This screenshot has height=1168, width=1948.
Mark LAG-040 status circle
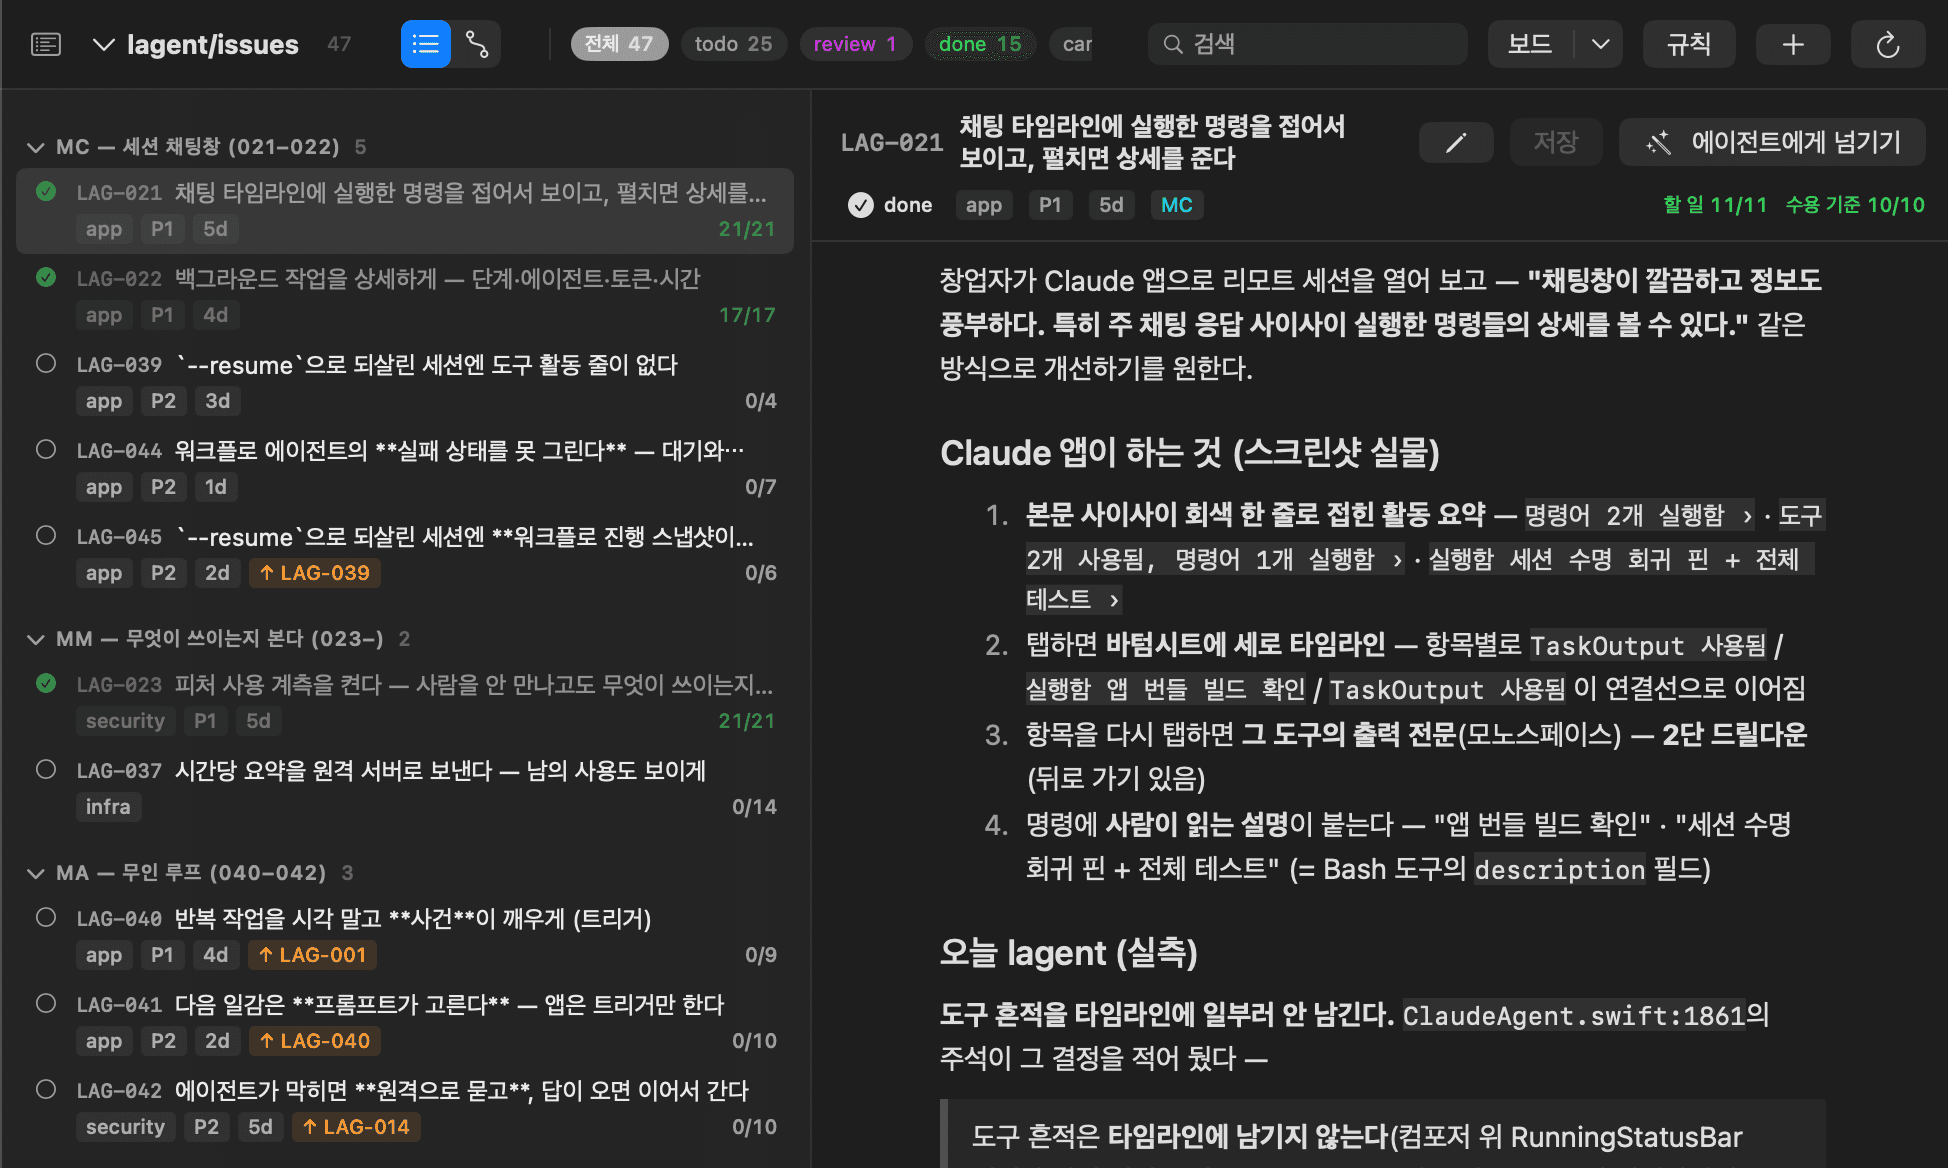click(46, 917)
